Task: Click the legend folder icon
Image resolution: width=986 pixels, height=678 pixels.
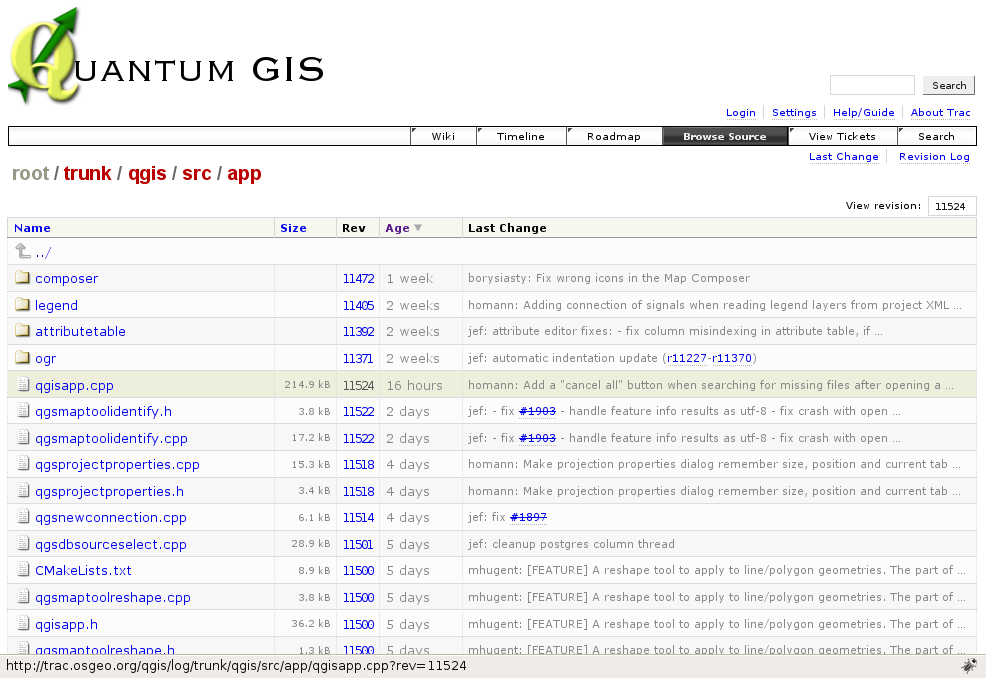Action: click(23, 304)
